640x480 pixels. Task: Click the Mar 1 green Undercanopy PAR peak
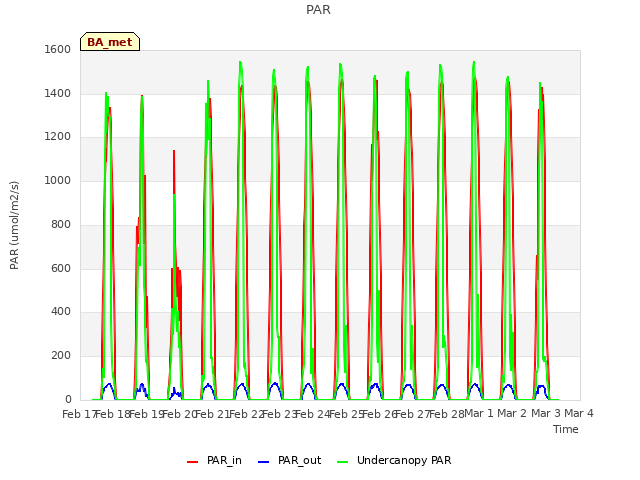(x=474, y=62)
